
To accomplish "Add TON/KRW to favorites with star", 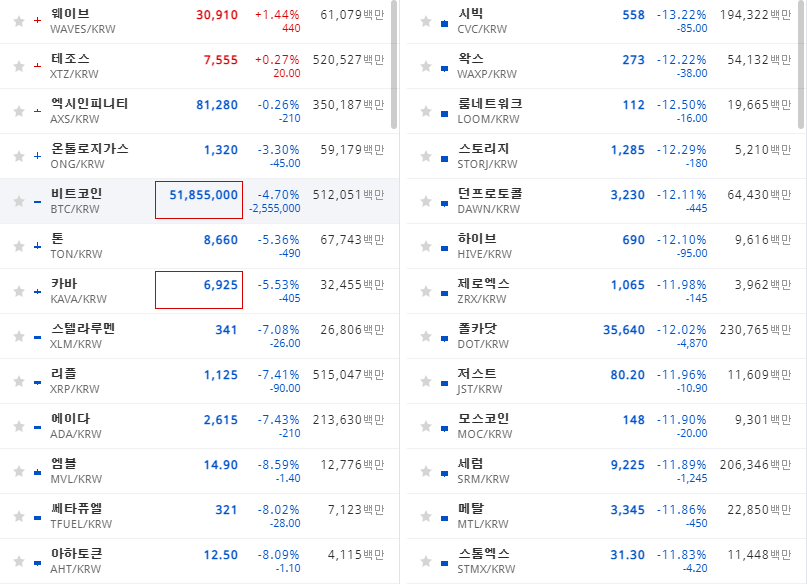I will point(19,246).
